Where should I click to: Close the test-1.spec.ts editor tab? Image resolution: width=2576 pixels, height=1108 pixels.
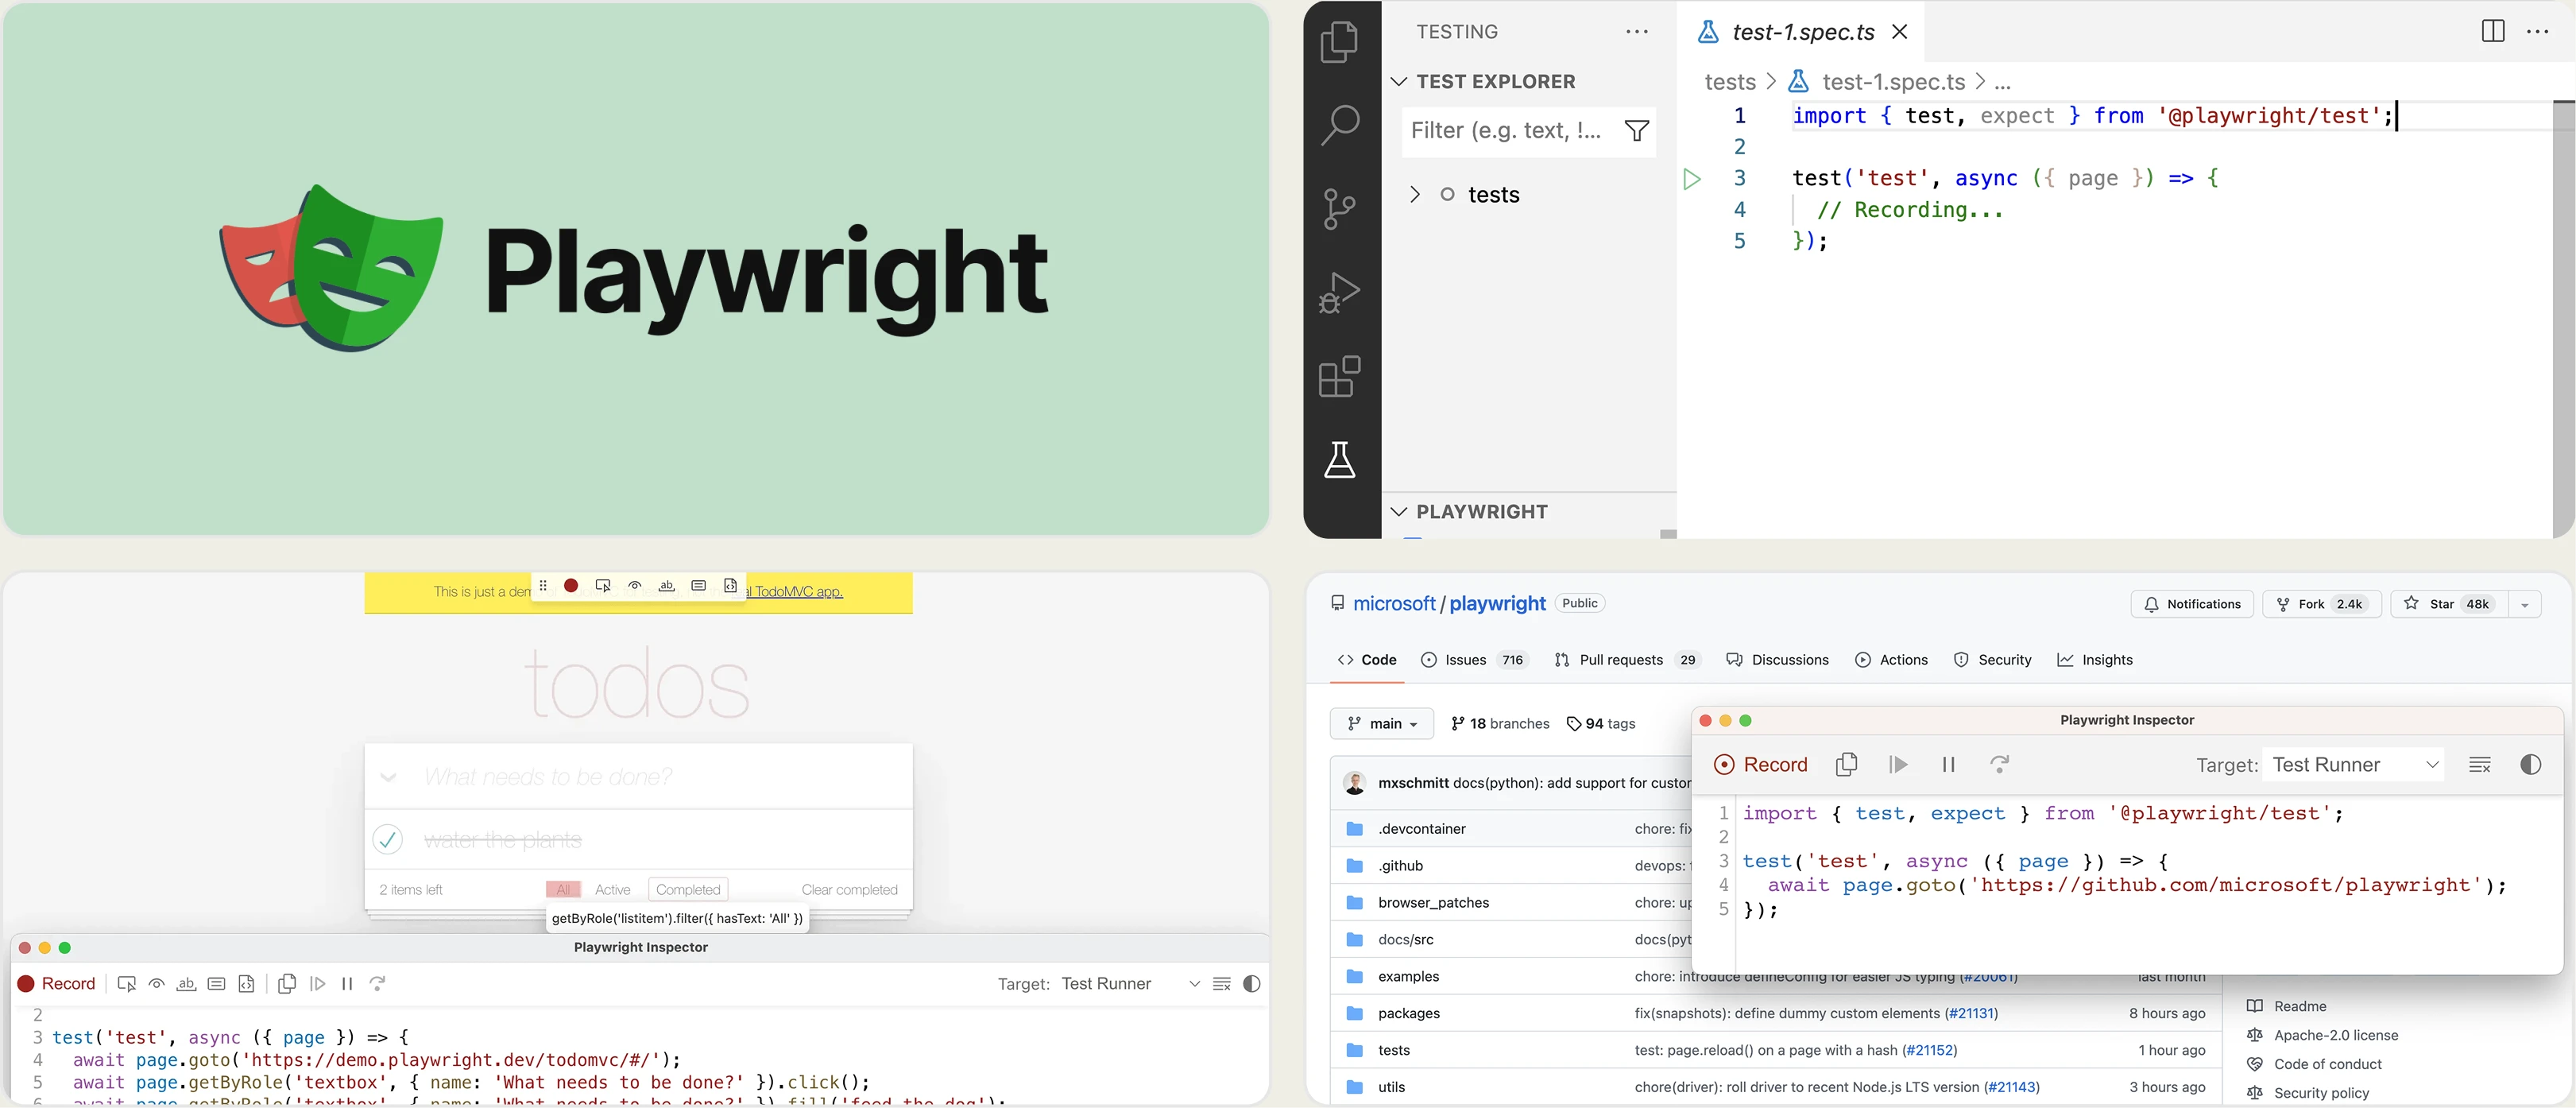point(1900,32)
